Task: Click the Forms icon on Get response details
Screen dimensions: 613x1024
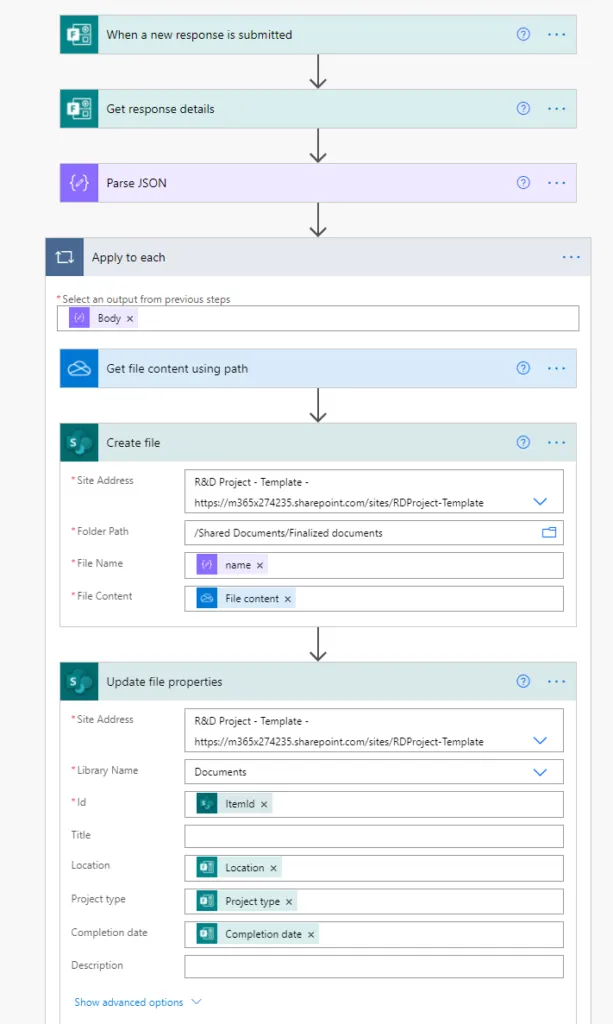Action: (79, 109)
